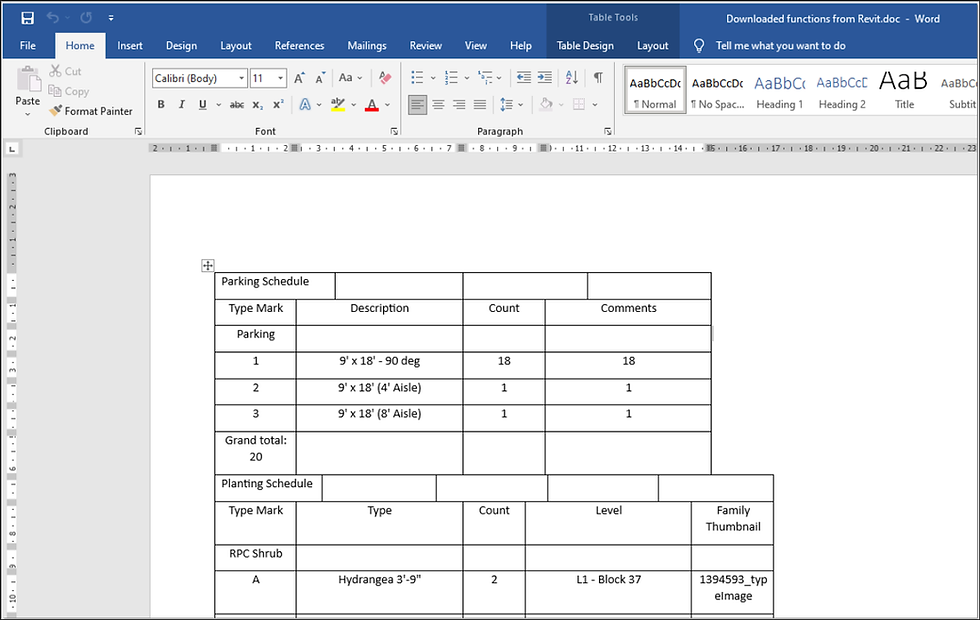Screen dimensions: 980x620
Task: Click the Sort icon
Action: (572, 78)
